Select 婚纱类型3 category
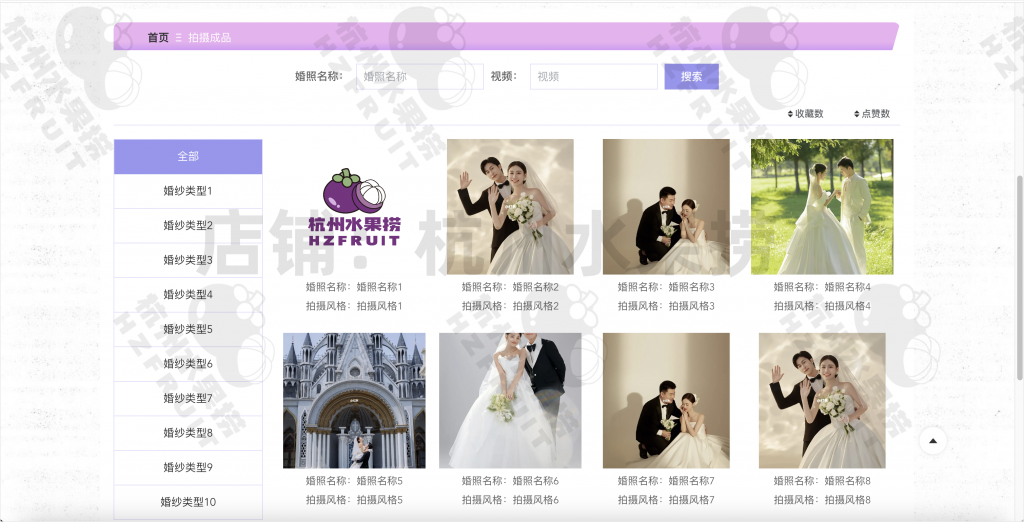This screenshot has height=522, width=1024. (x=188, y=260)
